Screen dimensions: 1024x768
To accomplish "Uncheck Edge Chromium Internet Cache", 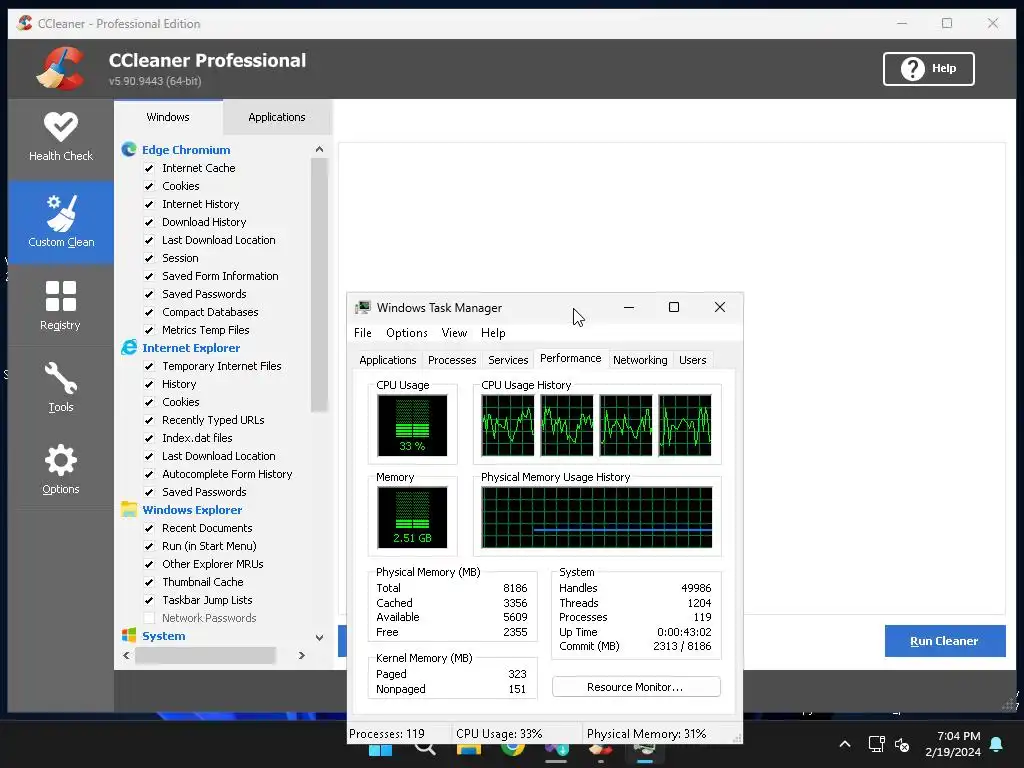I will point(149,168).
